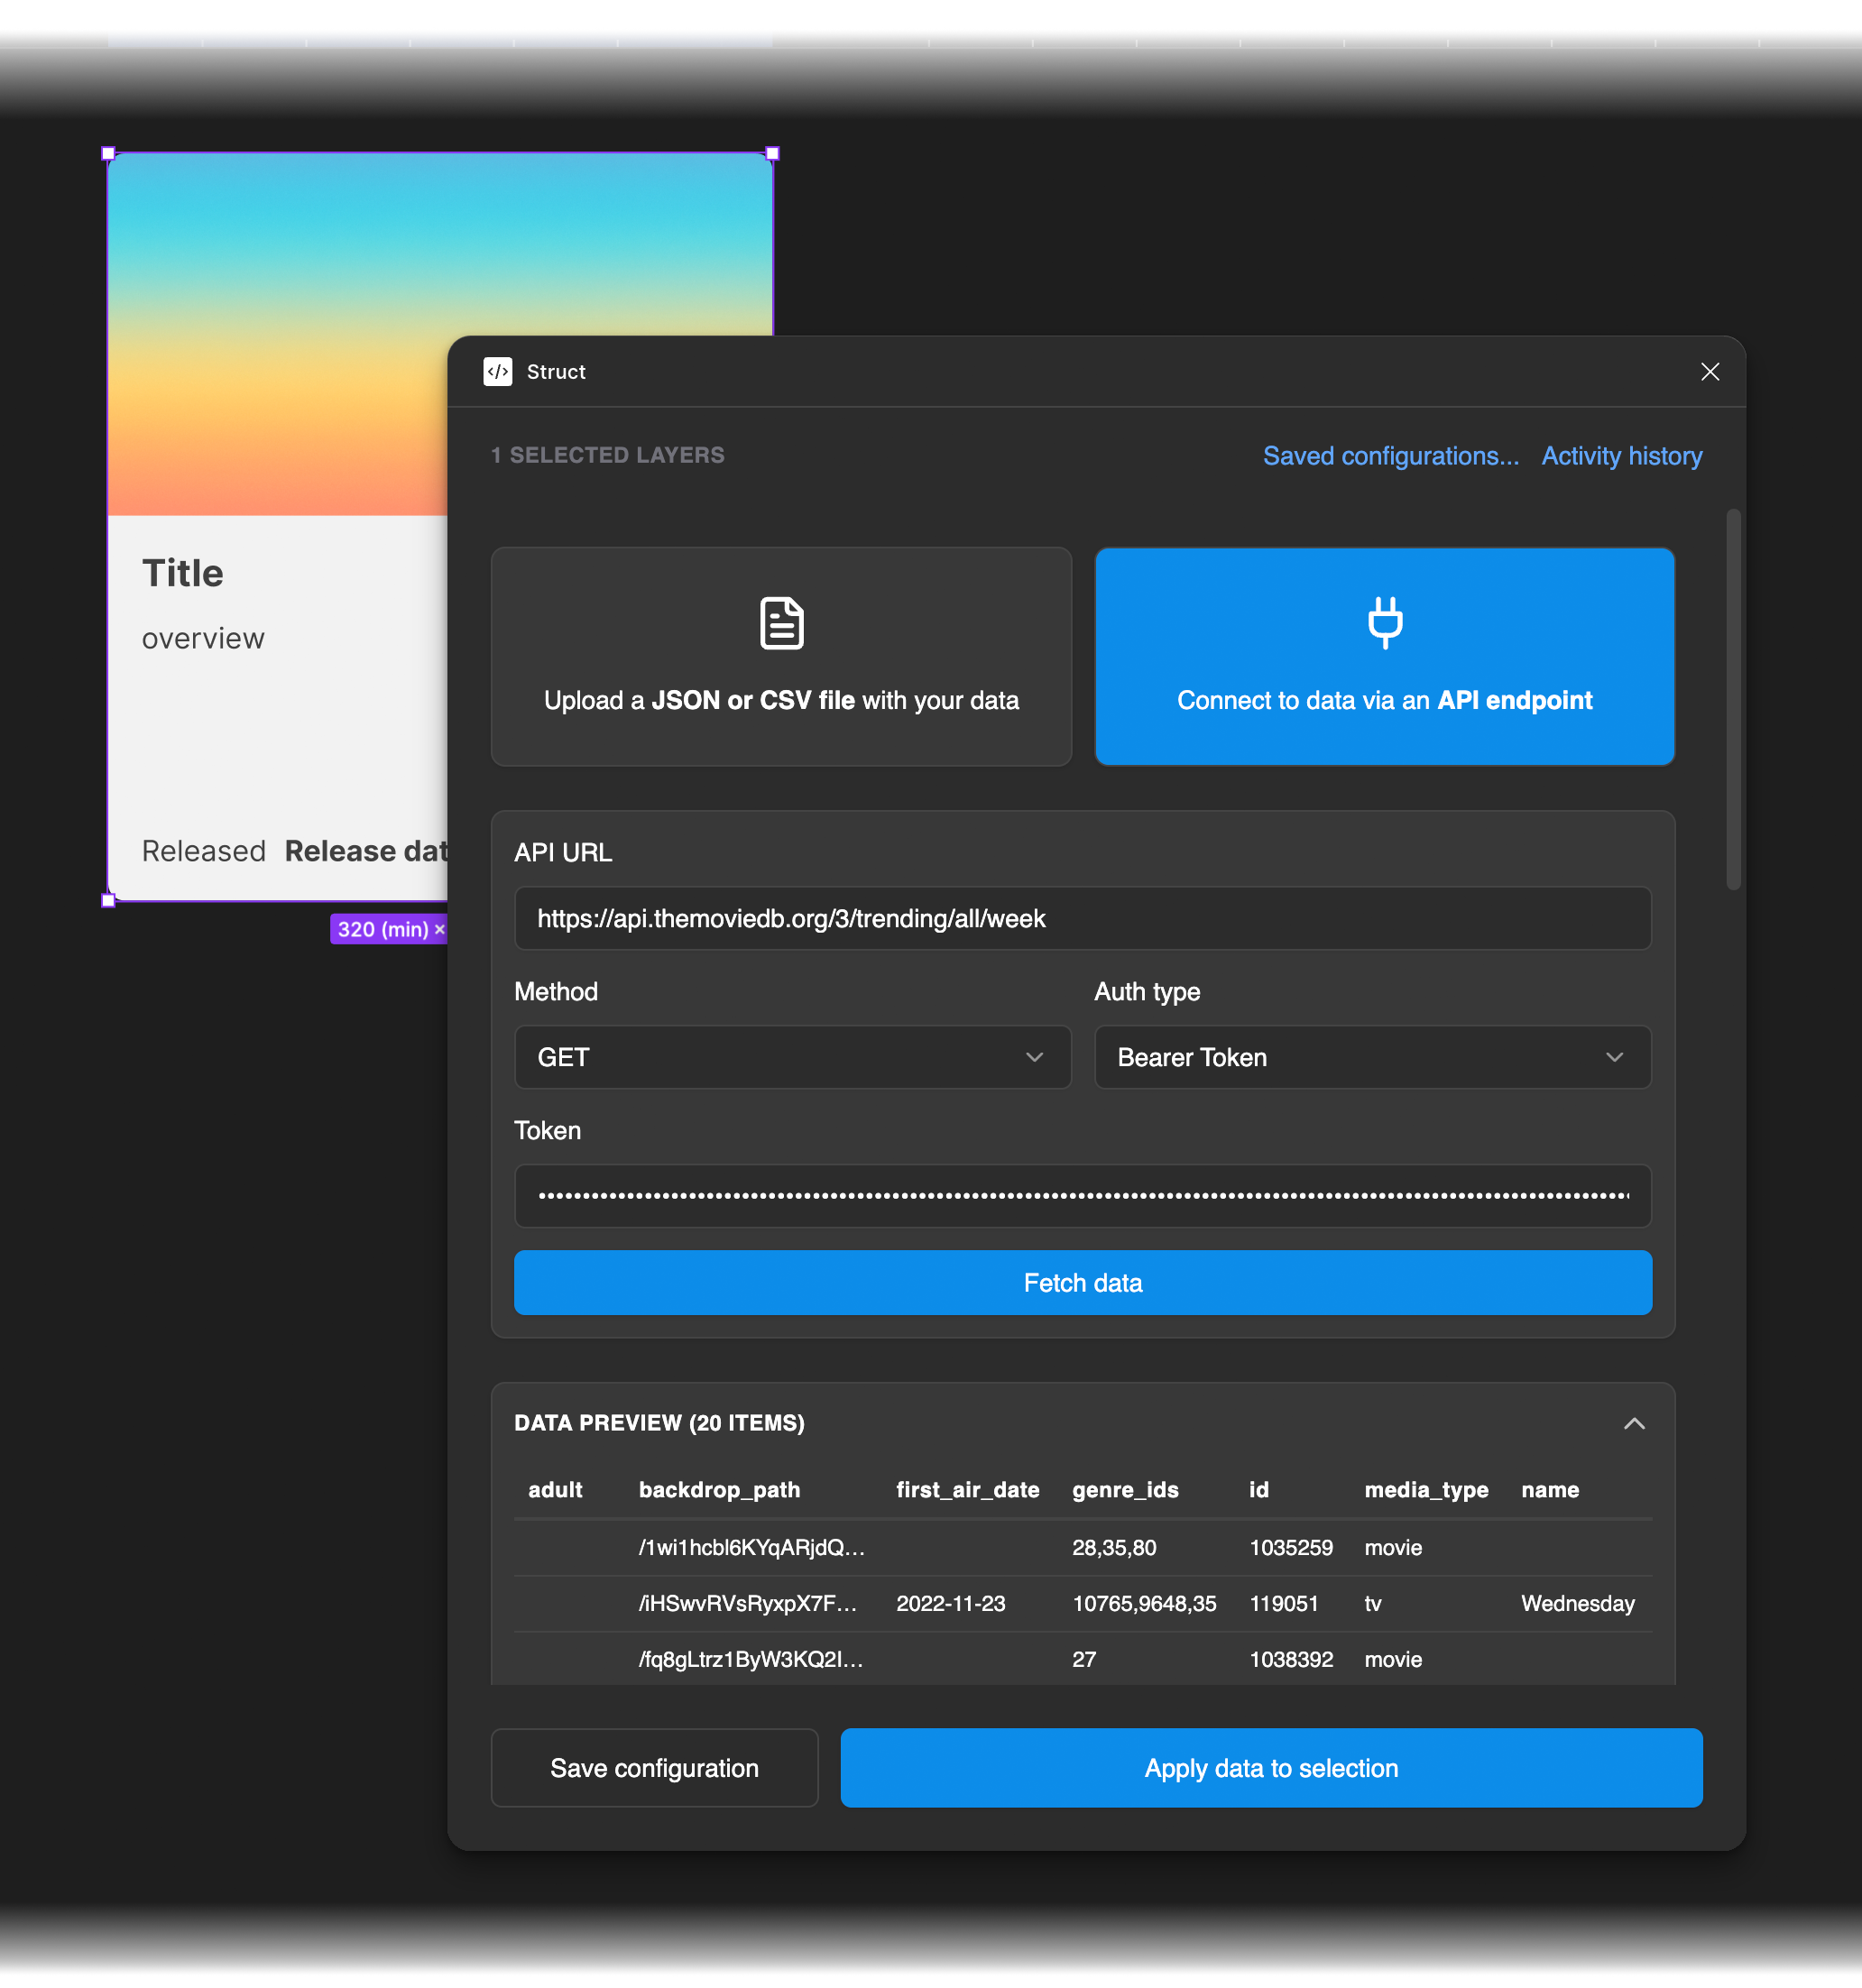
Task: Click the Struct plugin code icon
Action: click(x=498, y=371)
